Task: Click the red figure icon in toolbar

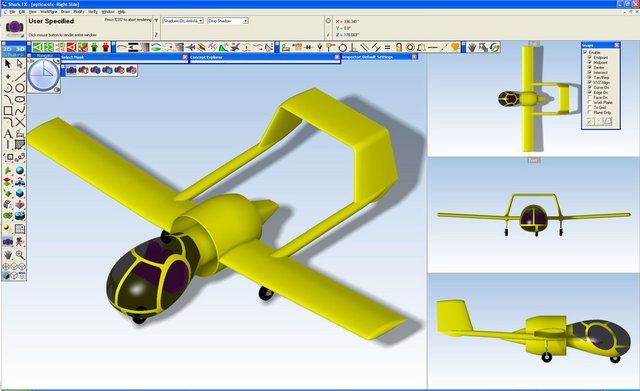Action: tap(105, 47)
